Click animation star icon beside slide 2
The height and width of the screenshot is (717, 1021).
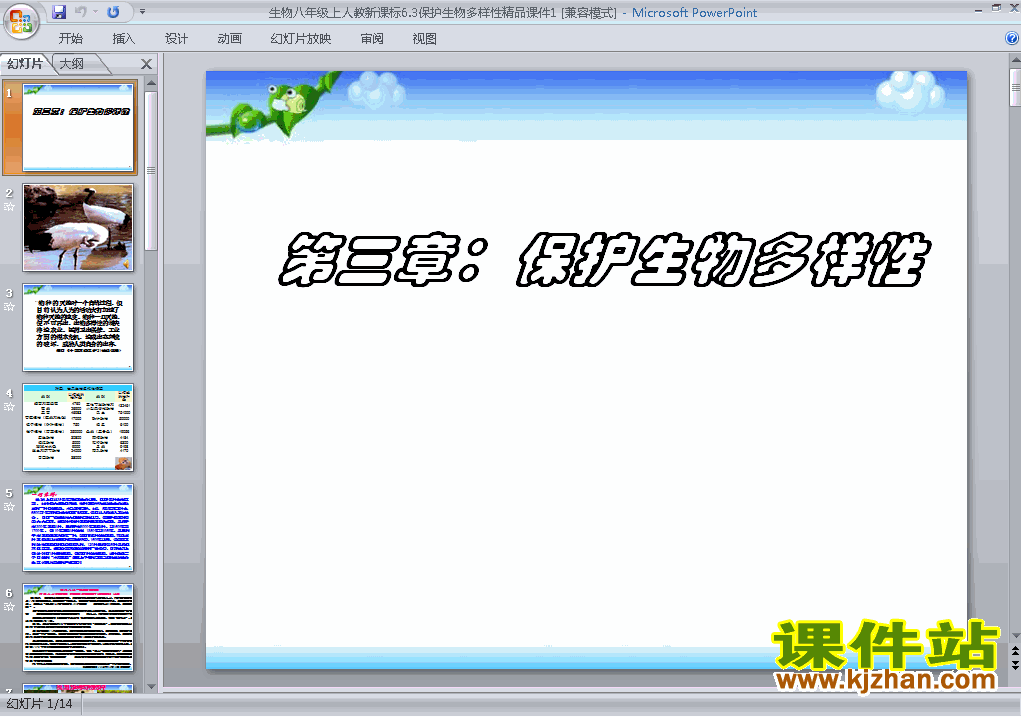9,207
